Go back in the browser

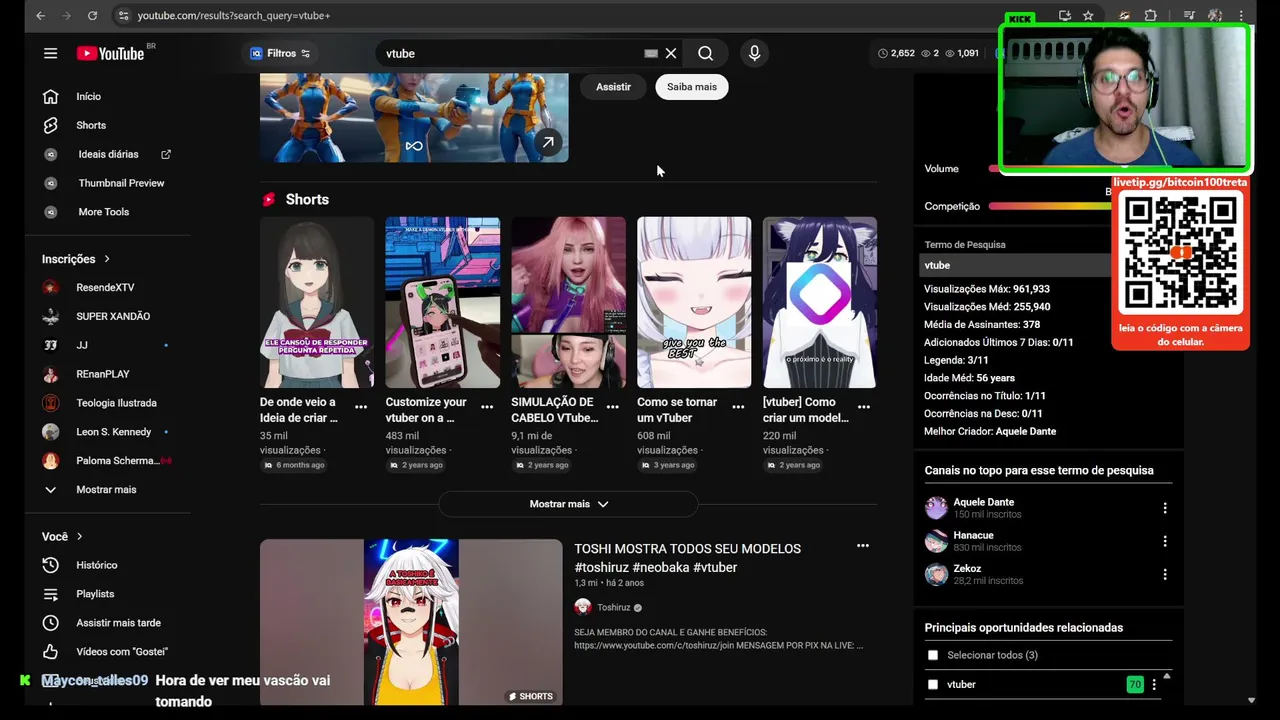coord(40,16)
